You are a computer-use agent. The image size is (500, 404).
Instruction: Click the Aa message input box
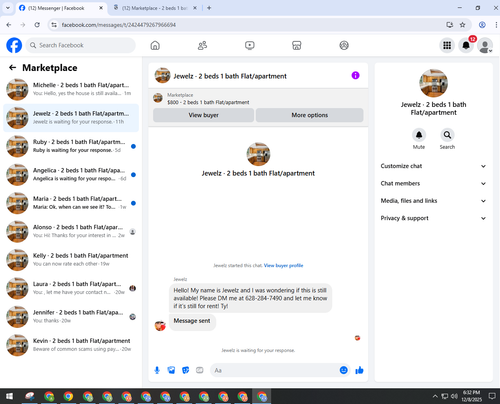[x=275, y=370]
